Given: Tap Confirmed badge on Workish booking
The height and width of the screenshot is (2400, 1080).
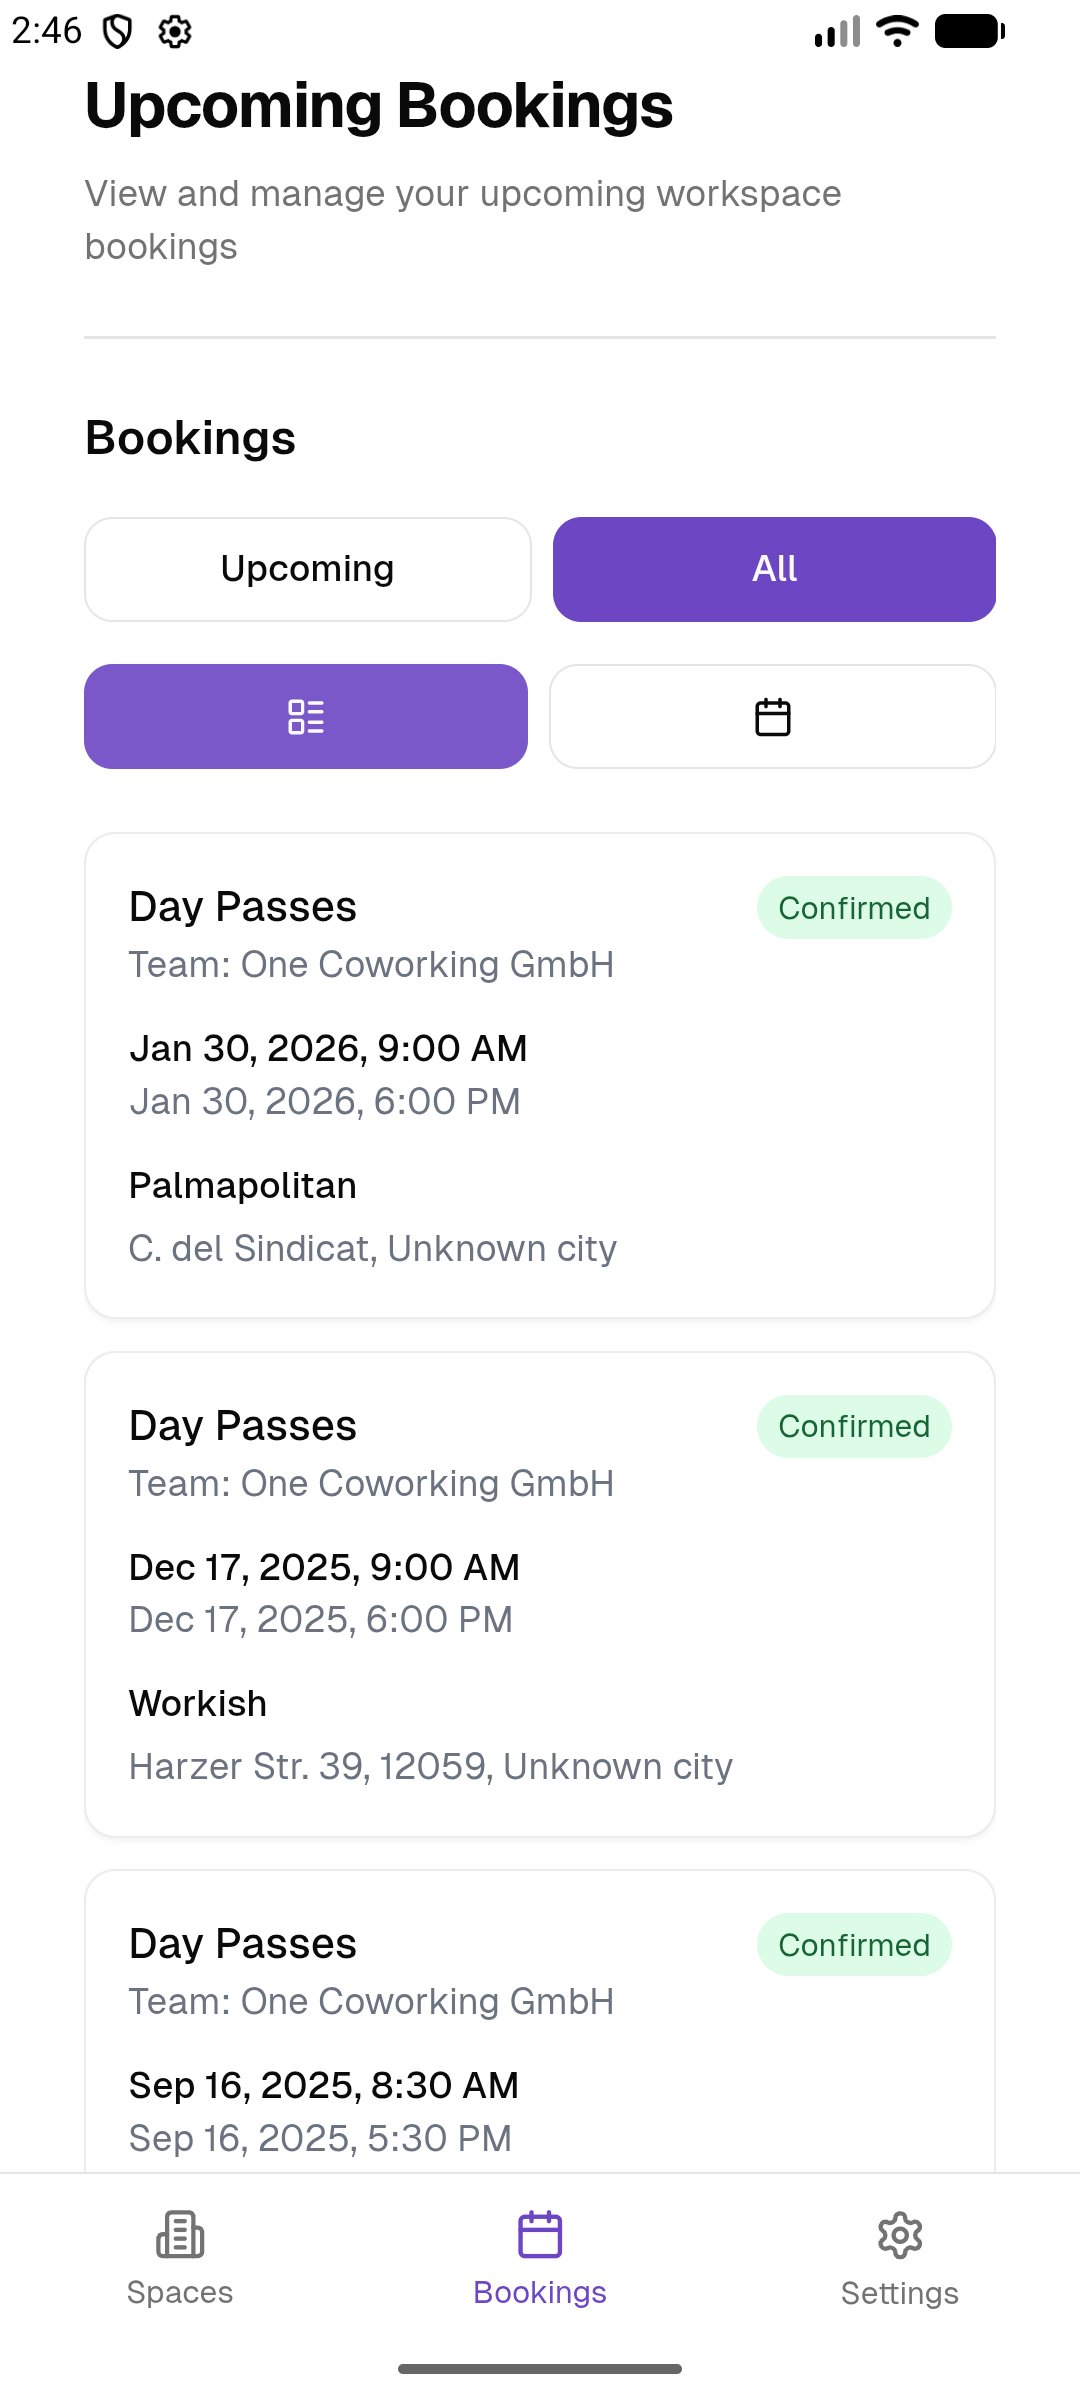Looking at the screenshot, I should point(854,1426).
